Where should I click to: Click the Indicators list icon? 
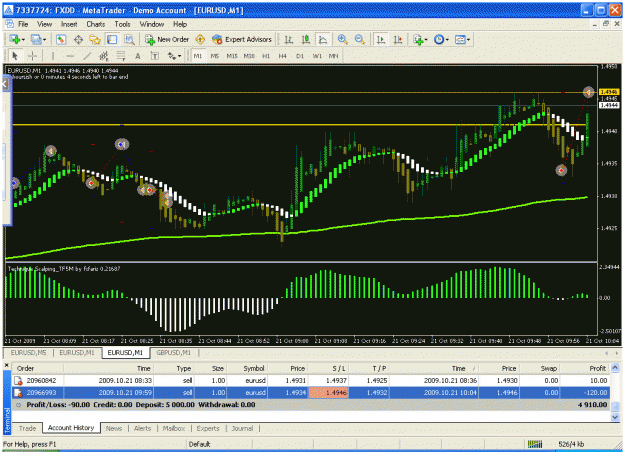(418, 39)
